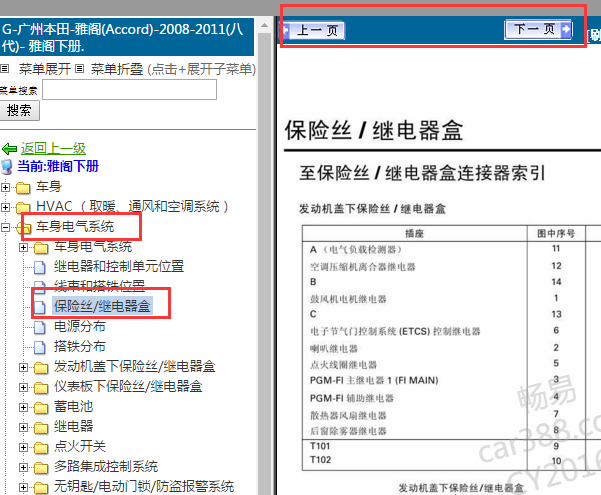Go to previous page with 上一页 button

tap(314, 30)
